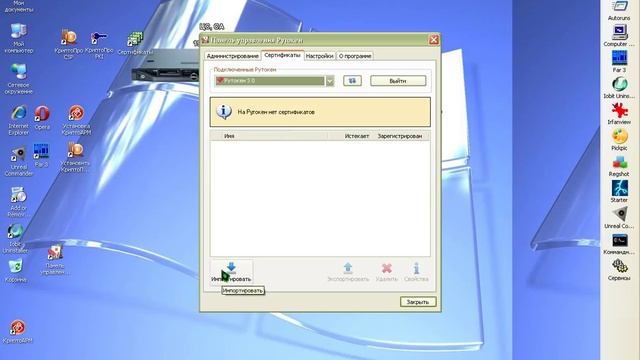640x360 pixels.
Task: Select Сертификаты desktop shortcut
Action: 135,43
